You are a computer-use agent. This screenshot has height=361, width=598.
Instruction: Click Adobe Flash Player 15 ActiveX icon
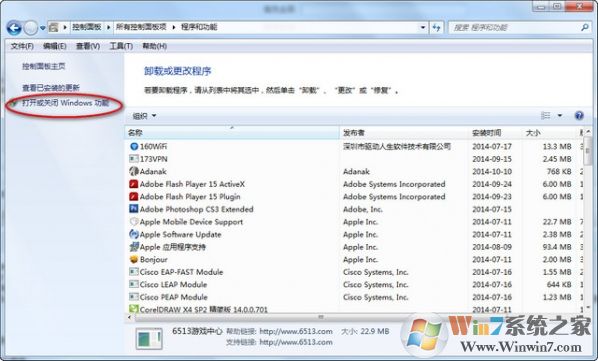coord(134,184)
